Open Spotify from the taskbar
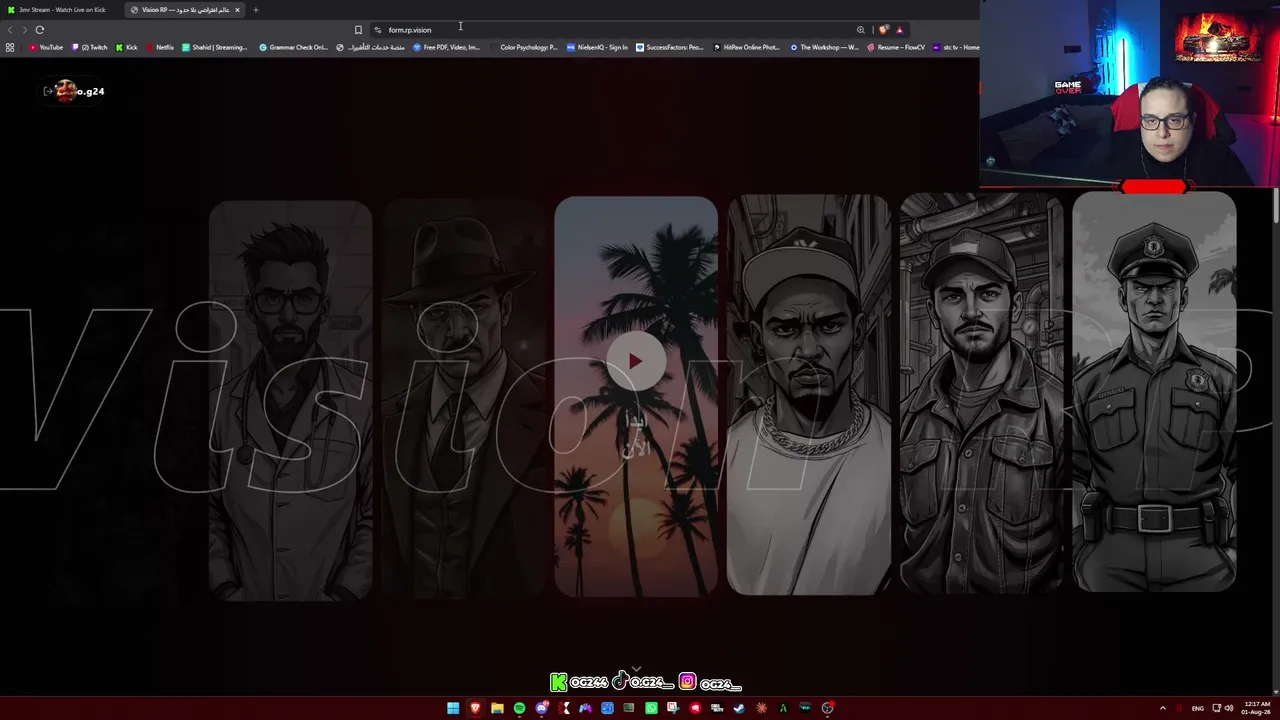The height and width of the screenshot is (720, 1280). click(519, 708)
